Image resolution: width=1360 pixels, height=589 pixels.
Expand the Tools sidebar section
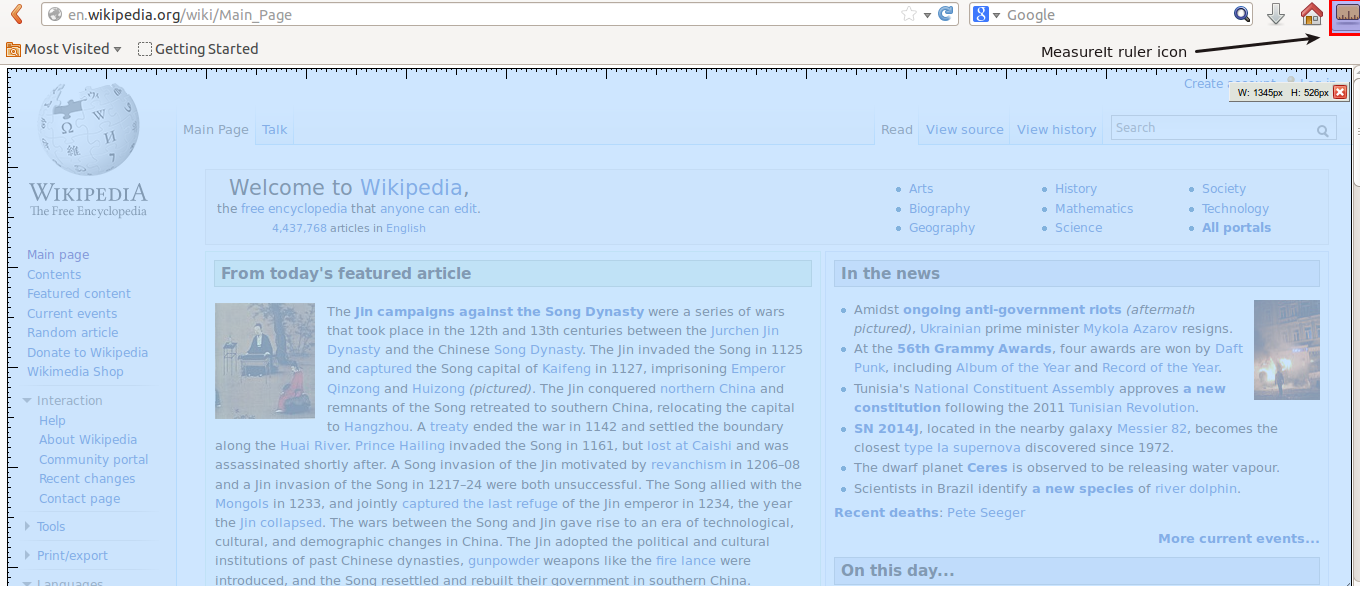pos(27,527)
